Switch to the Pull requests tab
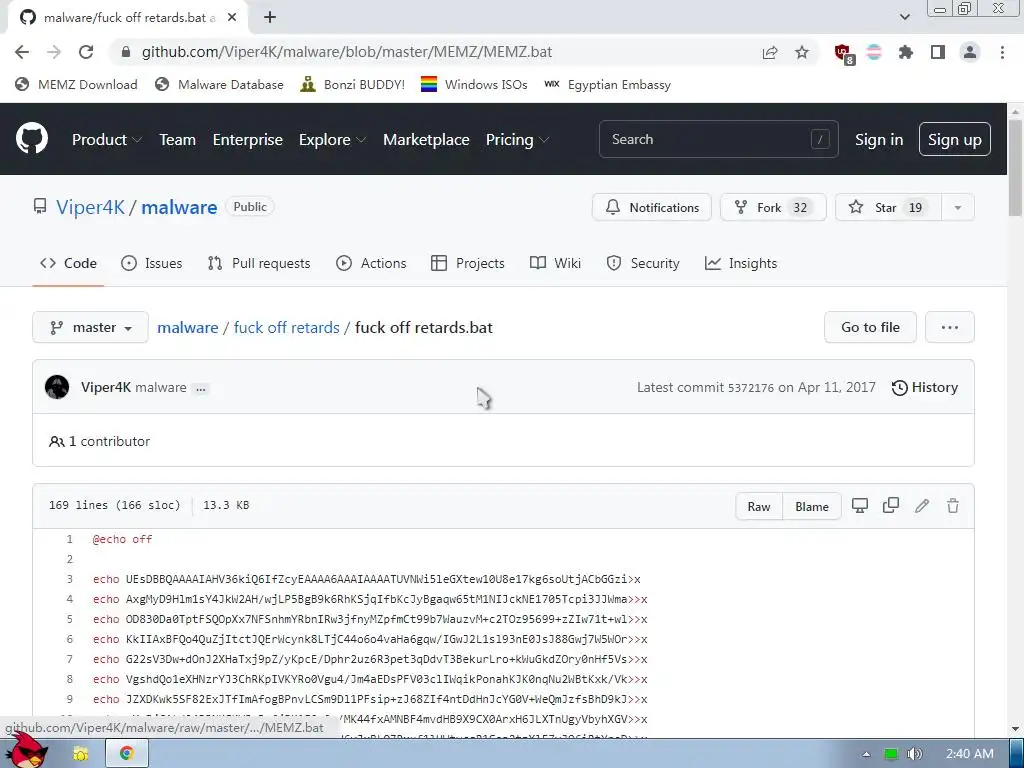 click(x=259, y=263)
